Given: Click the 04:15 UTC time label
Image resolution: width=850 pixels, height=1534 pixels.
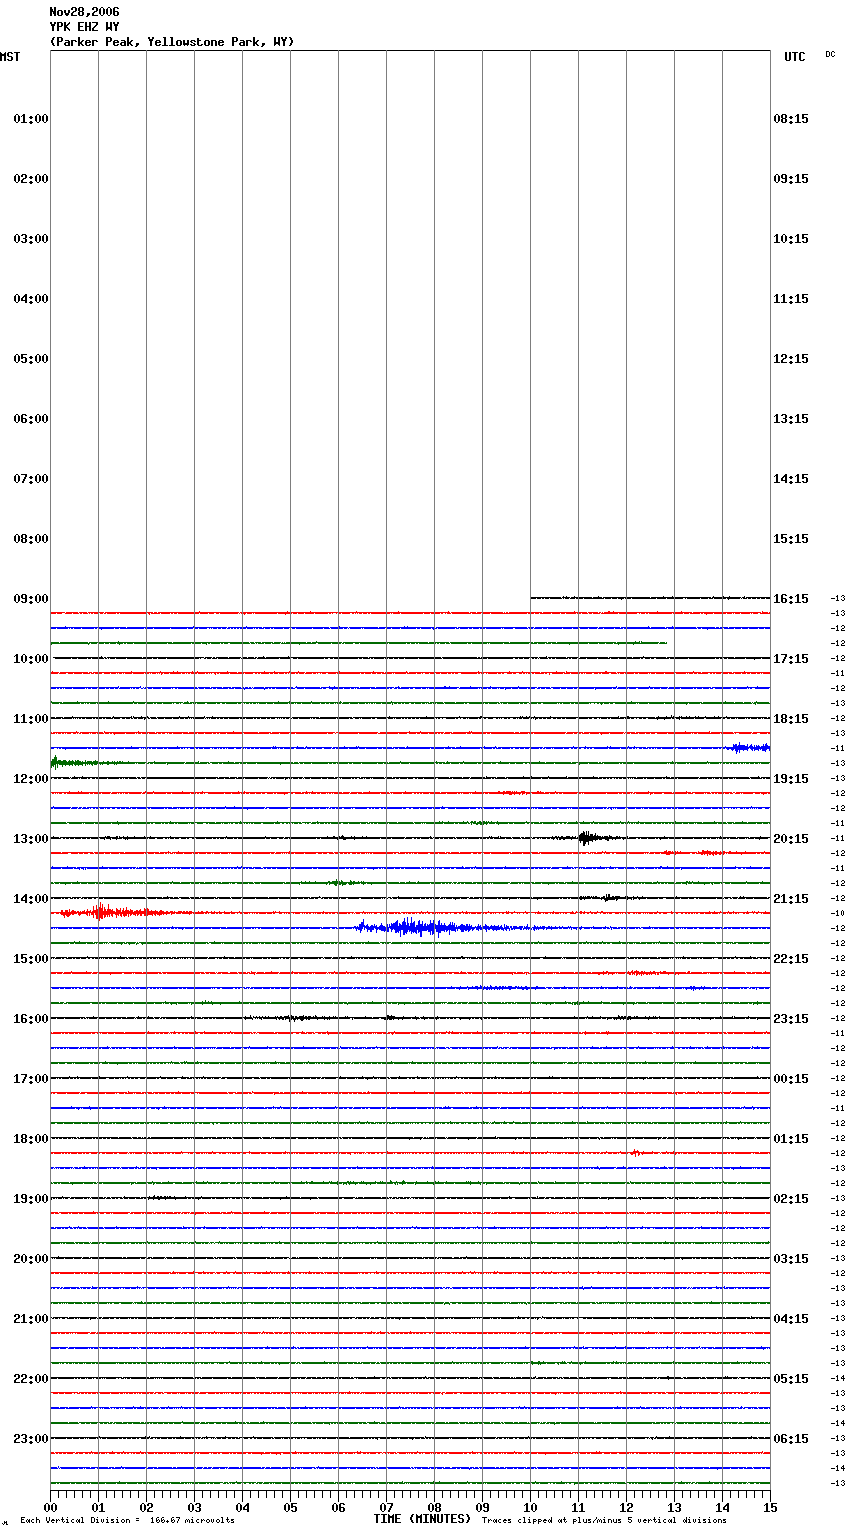Looking at the screenshot, I should coord(791,1319).
